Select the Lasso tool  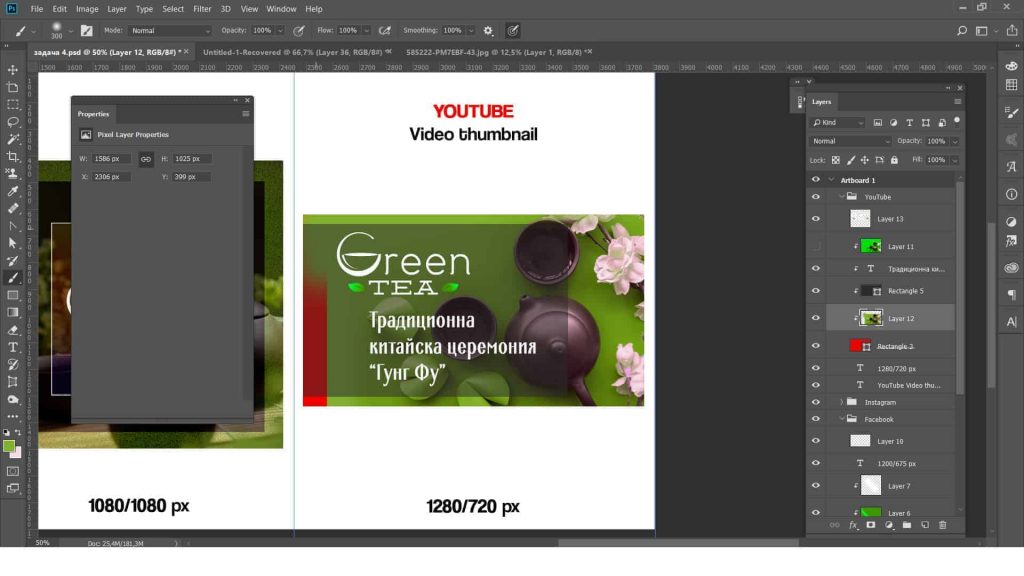click(x=12, y=122)
